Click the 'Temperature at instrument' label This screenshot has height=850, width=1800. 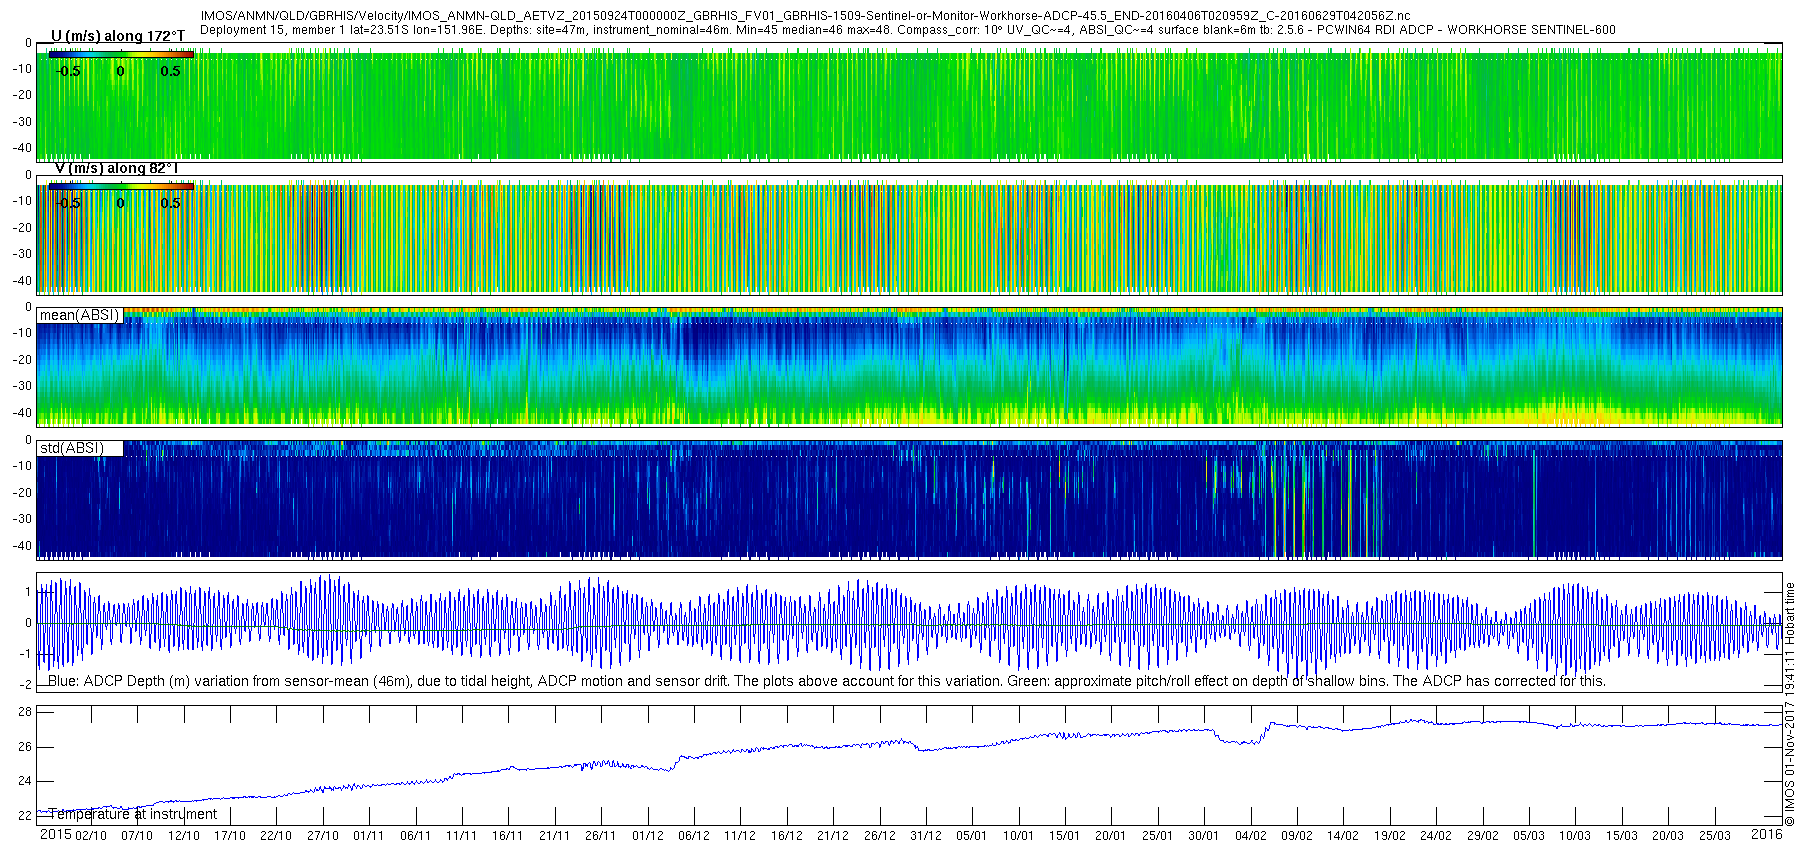pyautogui.click(x=132, y=814)
